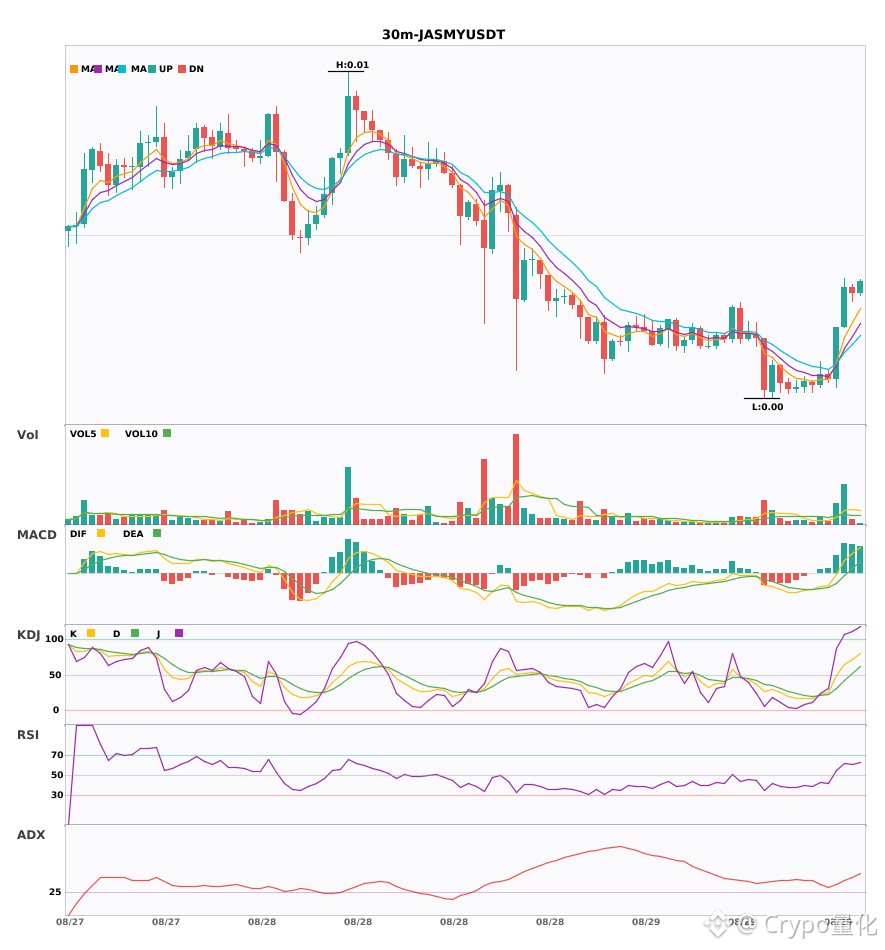Screen dimensions: 885x950
Task: Click the KDJ panel label
Action: [28, 634]
